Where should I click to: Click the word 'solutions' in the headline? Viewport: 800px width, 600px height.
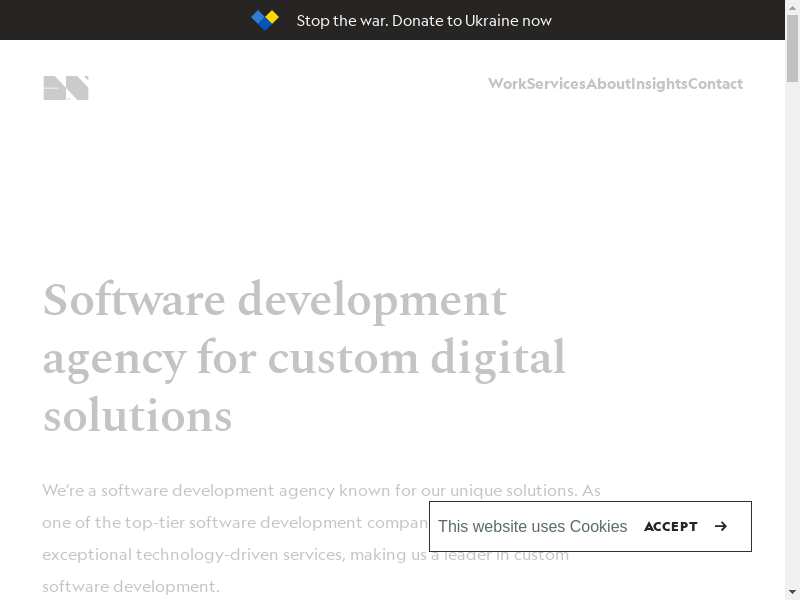[137, 416]
